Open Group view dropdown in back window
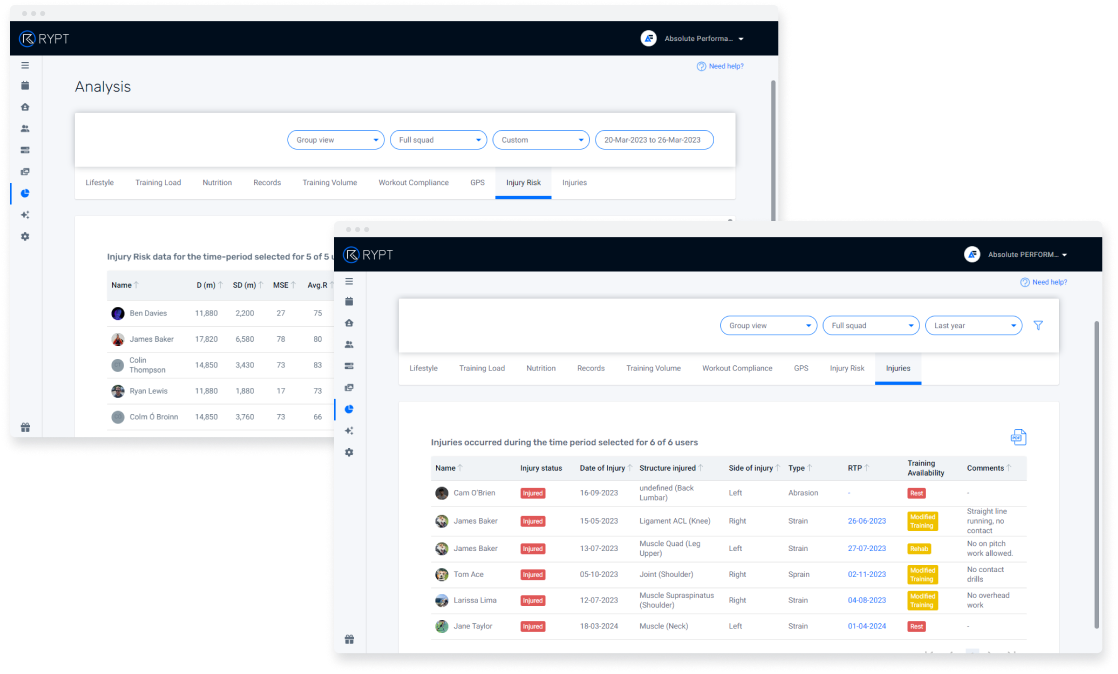 pyautogui.click(x=336, y=140)
